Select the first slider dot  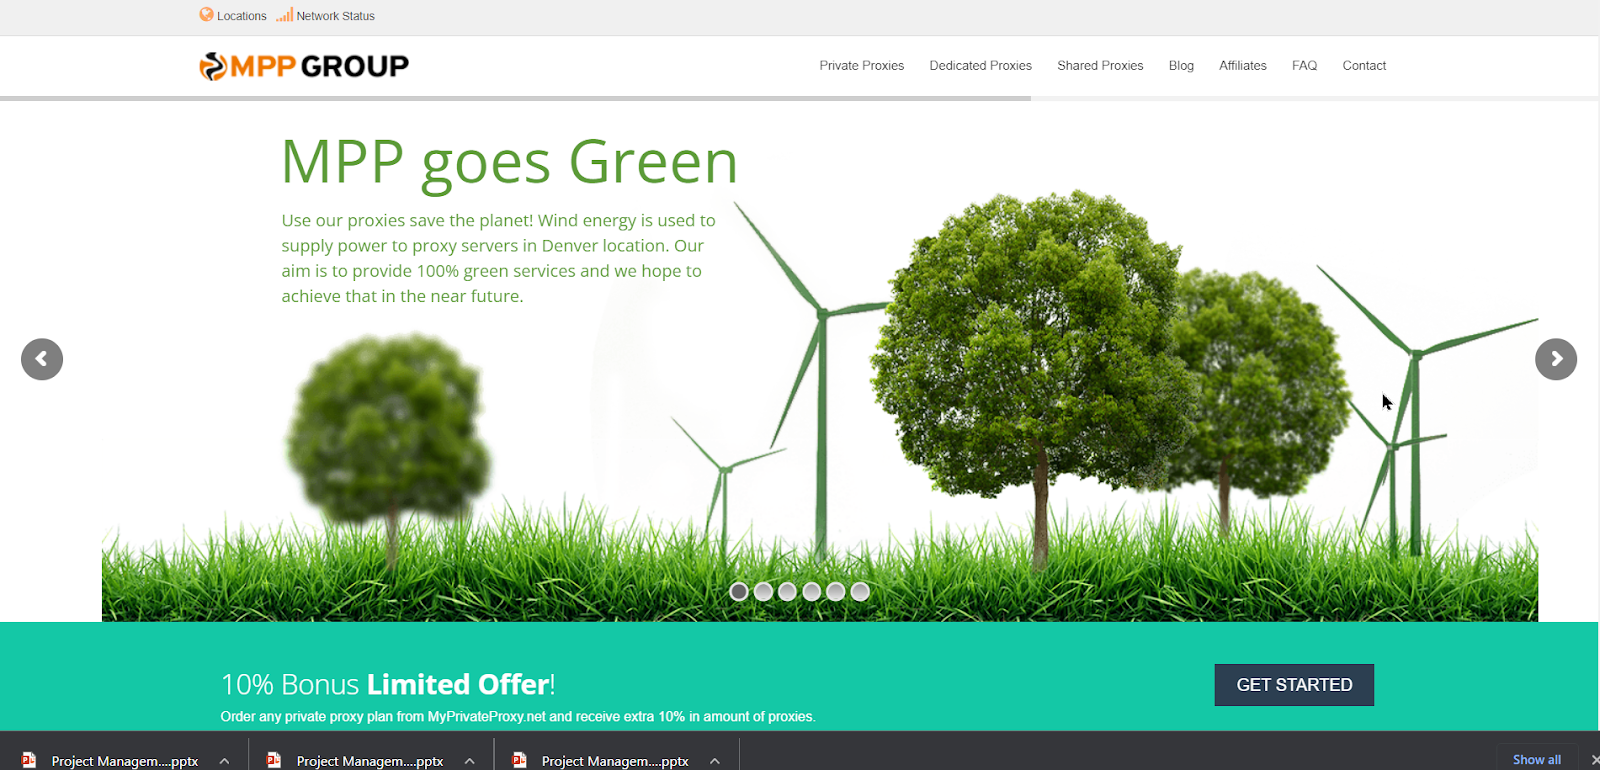click(x=739, y=592)
